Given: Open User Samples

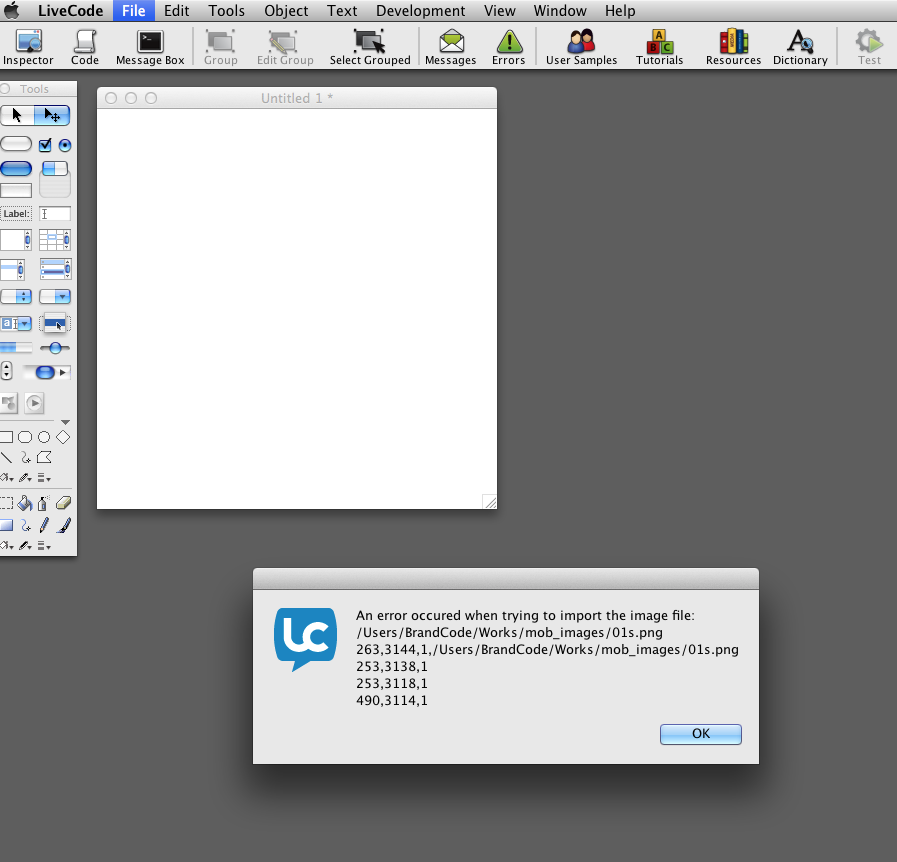Looking at the screenshot, I should tap(581, 47).
